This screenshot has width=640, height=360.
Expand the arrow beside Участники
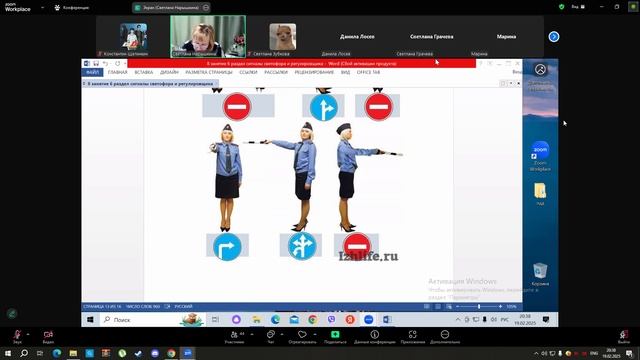tap(252, 334)
